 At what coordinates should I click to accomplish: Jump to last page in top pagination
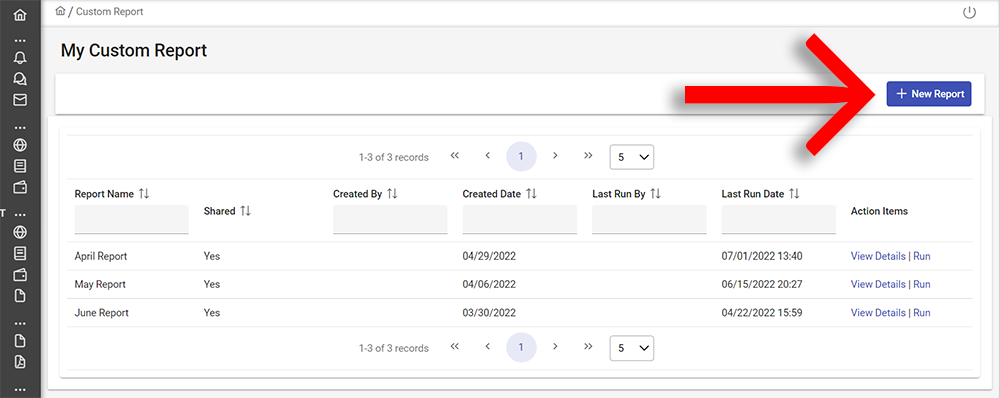tap(588, 156)
